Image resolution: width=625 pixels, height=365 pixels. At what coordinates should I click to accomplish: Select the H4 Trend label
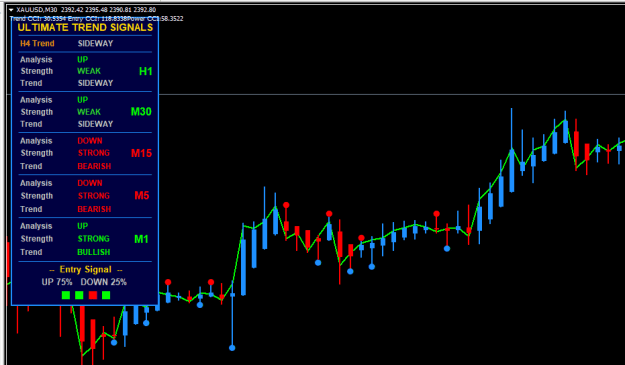pos(37,43)
